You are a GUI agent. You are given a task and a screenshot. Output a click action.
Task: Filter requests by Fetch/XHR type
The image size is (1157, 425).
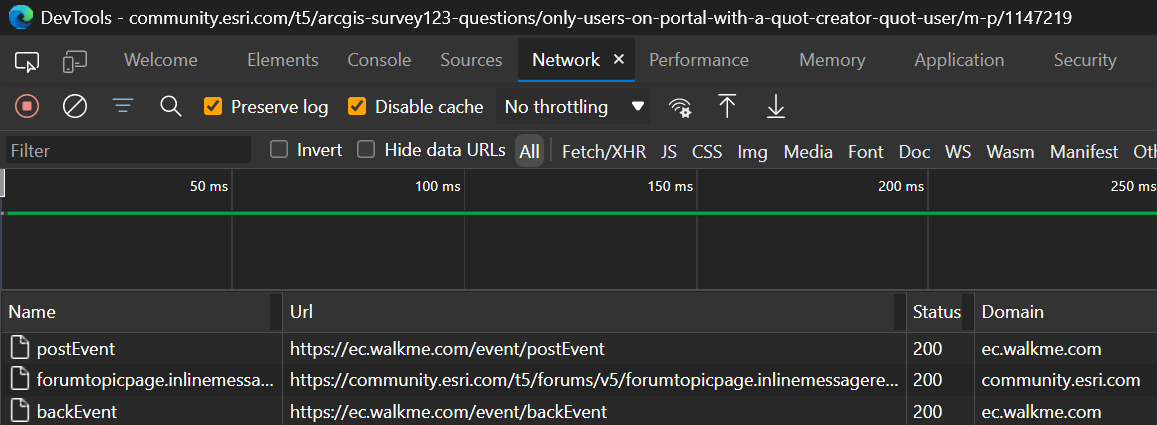604,152
